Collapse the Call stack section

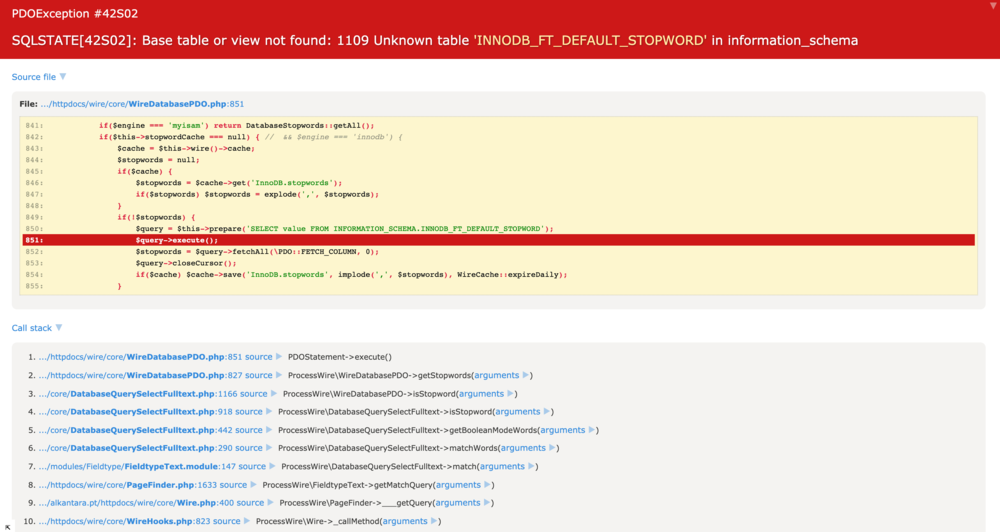pos(37,328)
